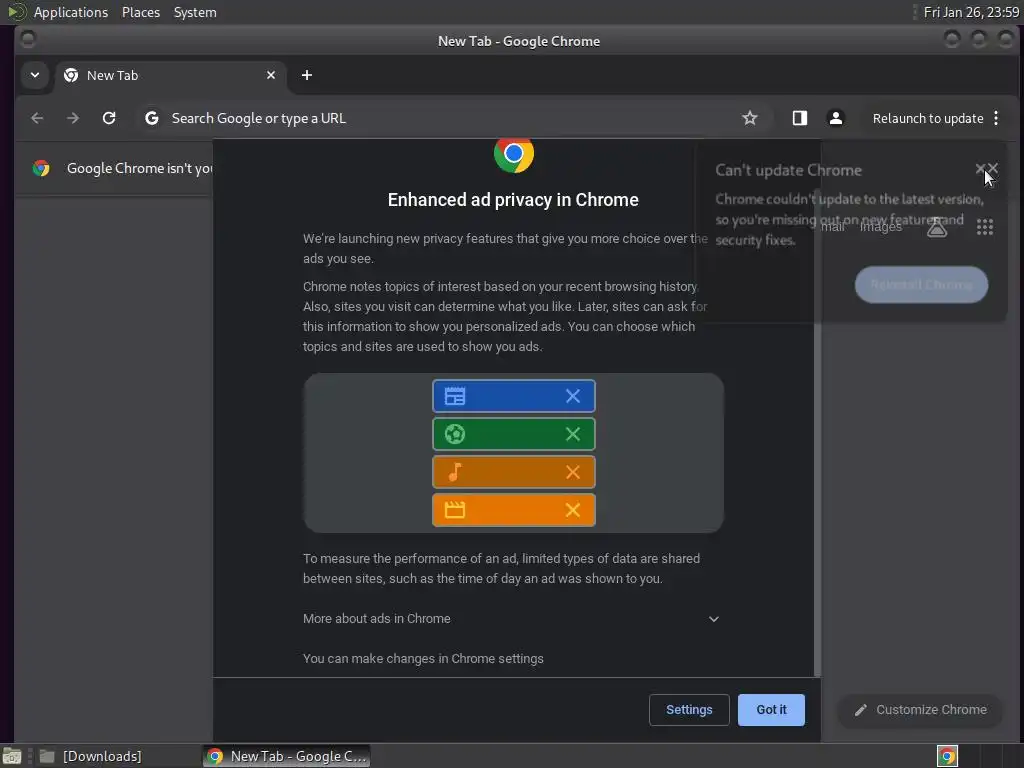Open the side panel icon
The width and height of the screenshot is (1024, 768).
tap(800, 118)
